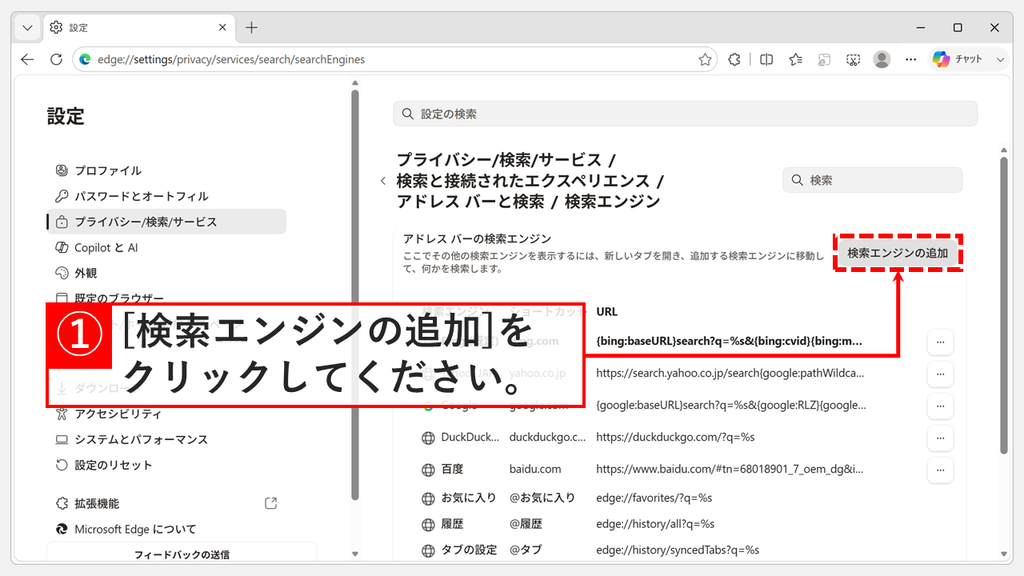Open Copilot と AI settings section

click(167, 248)
